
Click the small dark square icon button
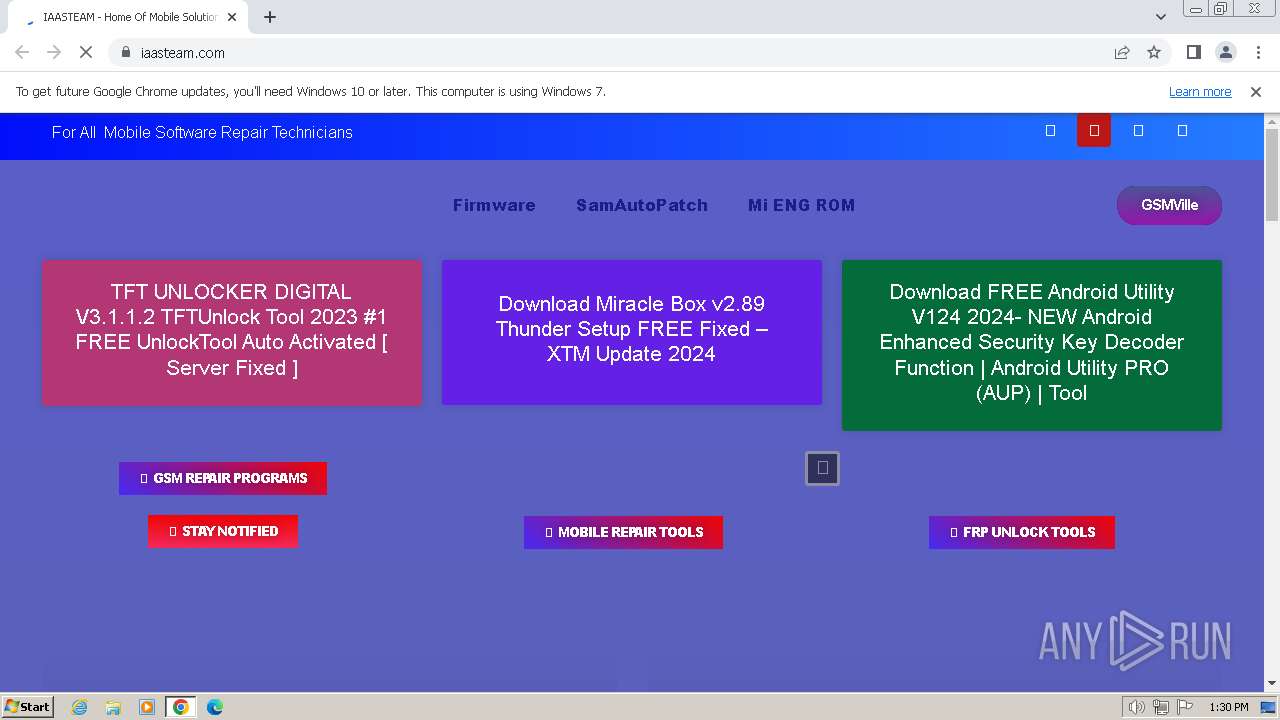pyautogui.click(x=822, y=467)
